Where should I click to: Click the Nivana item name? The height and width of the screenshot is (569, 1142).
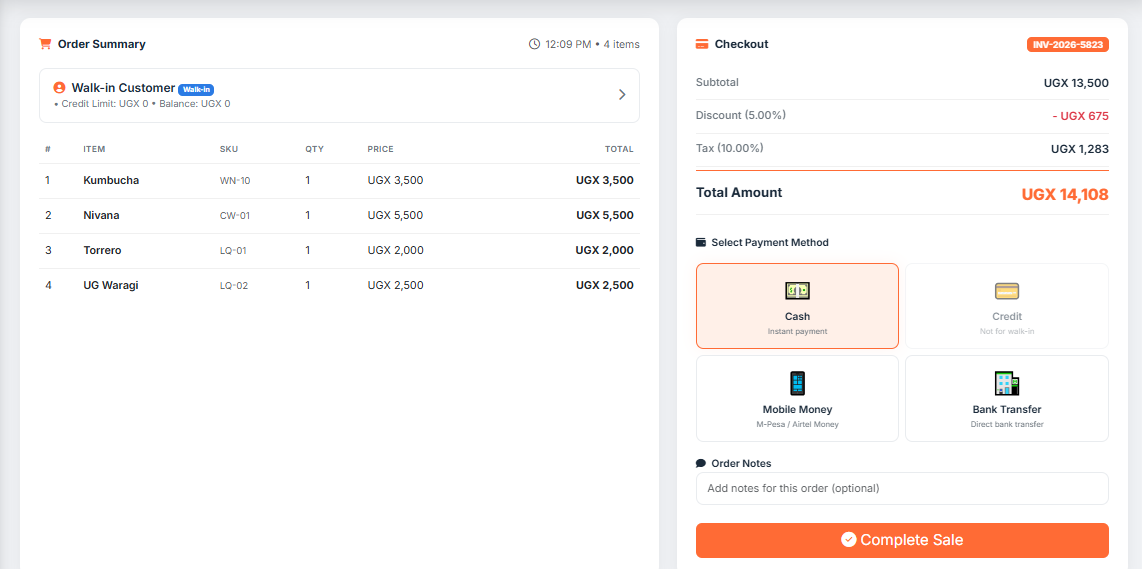tap(101, 215)
